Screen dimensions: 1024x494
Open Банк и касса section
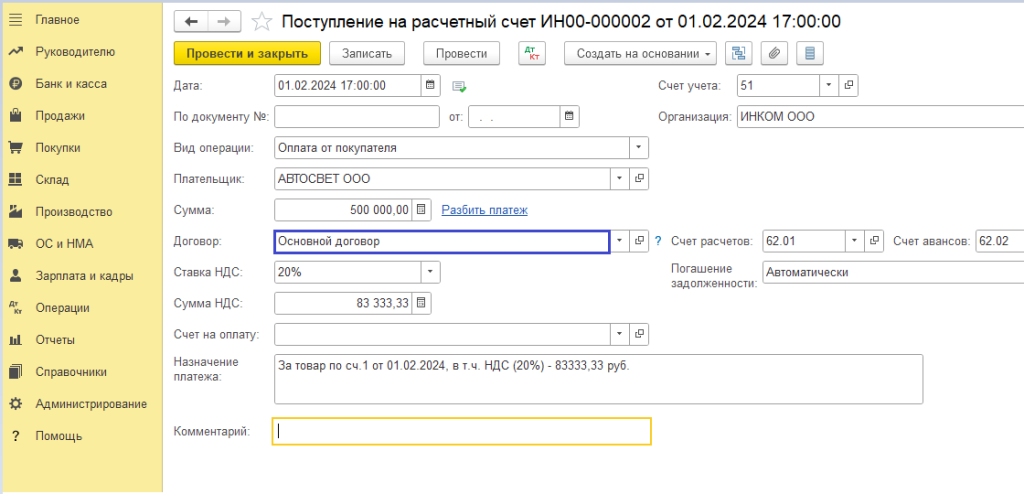tap(70, 84)
